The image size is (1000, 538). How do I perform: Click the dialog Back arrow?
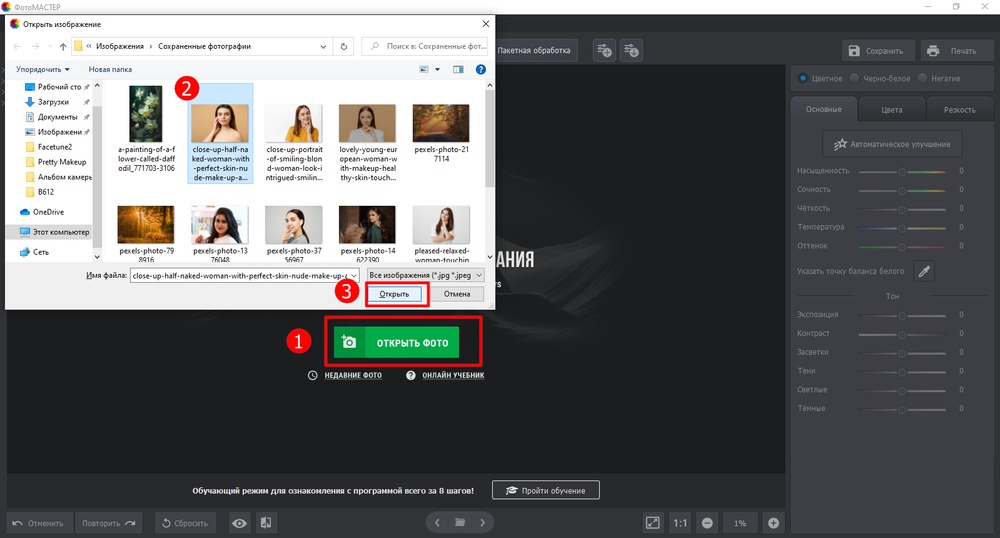tap(17, 46)
